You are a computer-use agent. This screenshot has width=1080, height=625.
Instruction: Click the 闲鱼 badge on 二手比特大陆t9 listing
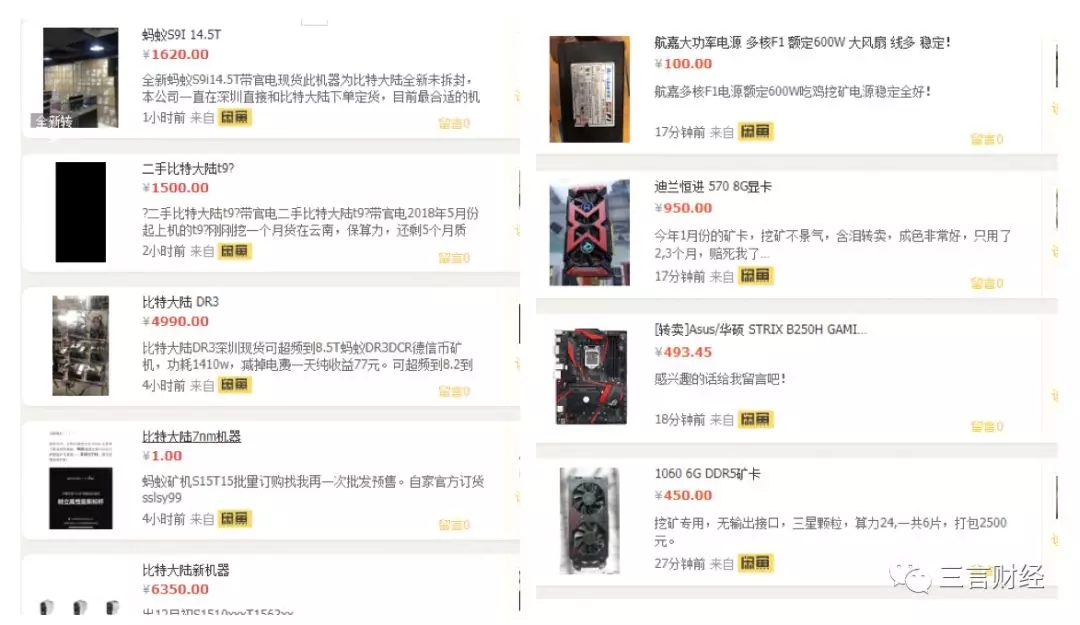[x=235, y=251]
